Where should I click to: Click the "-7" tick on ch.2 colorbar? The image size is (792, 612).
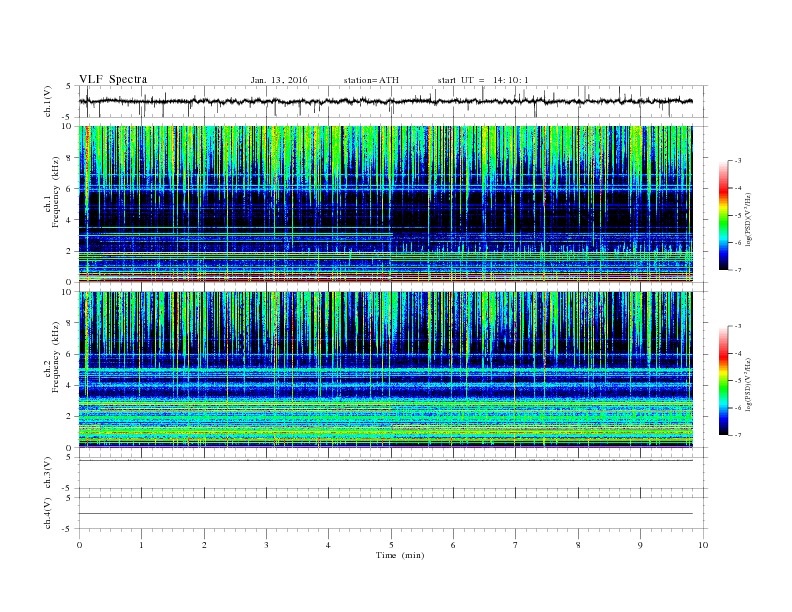[x=738, y=435]
